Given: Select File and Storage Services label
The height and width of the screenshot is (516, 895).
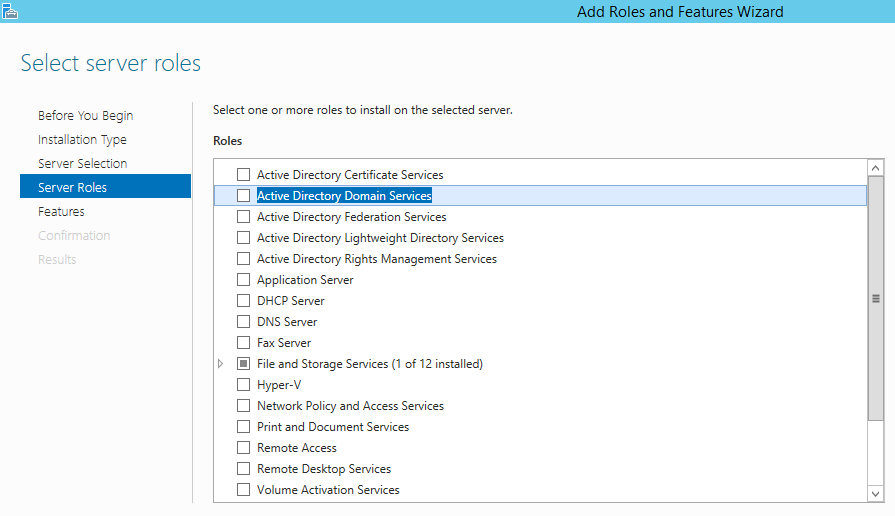Looking at the screenshot, I should (370, 364).
